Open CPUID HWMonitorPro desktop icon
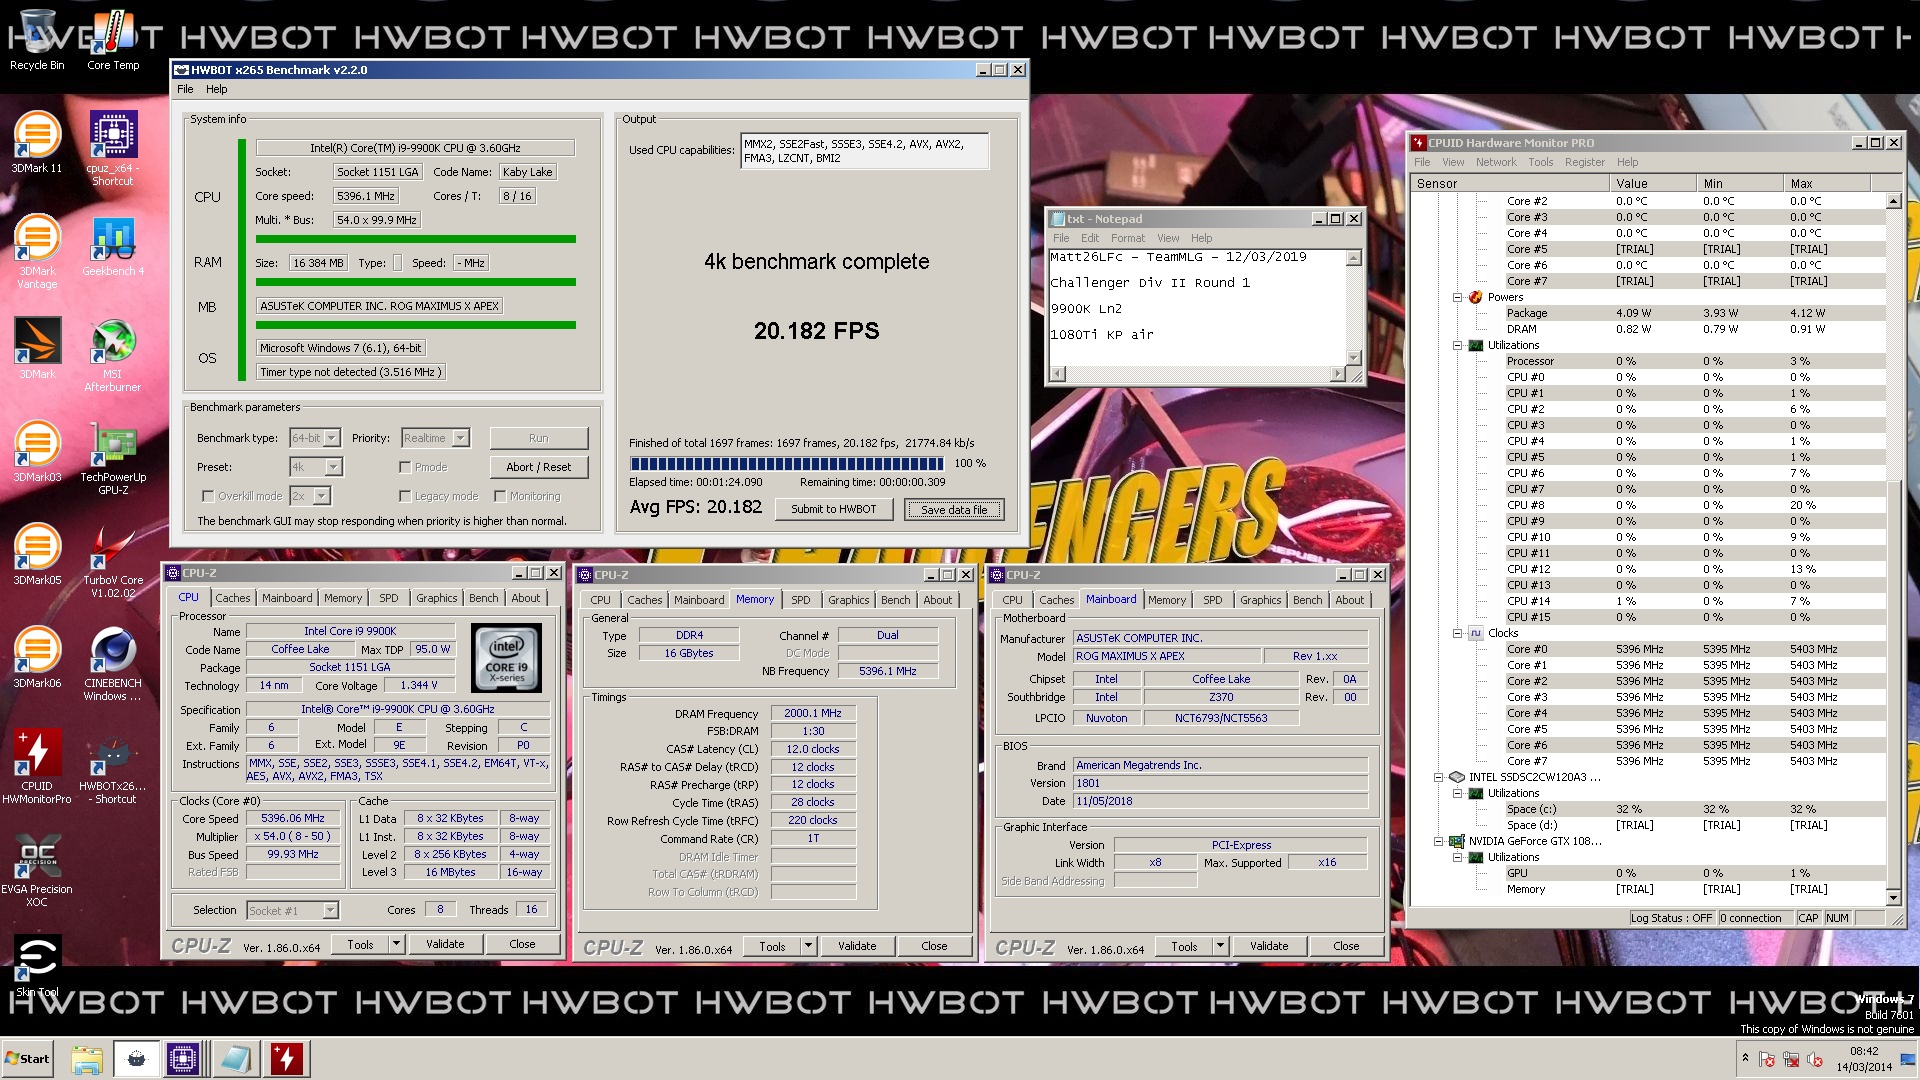 click(x=37, y=767)
